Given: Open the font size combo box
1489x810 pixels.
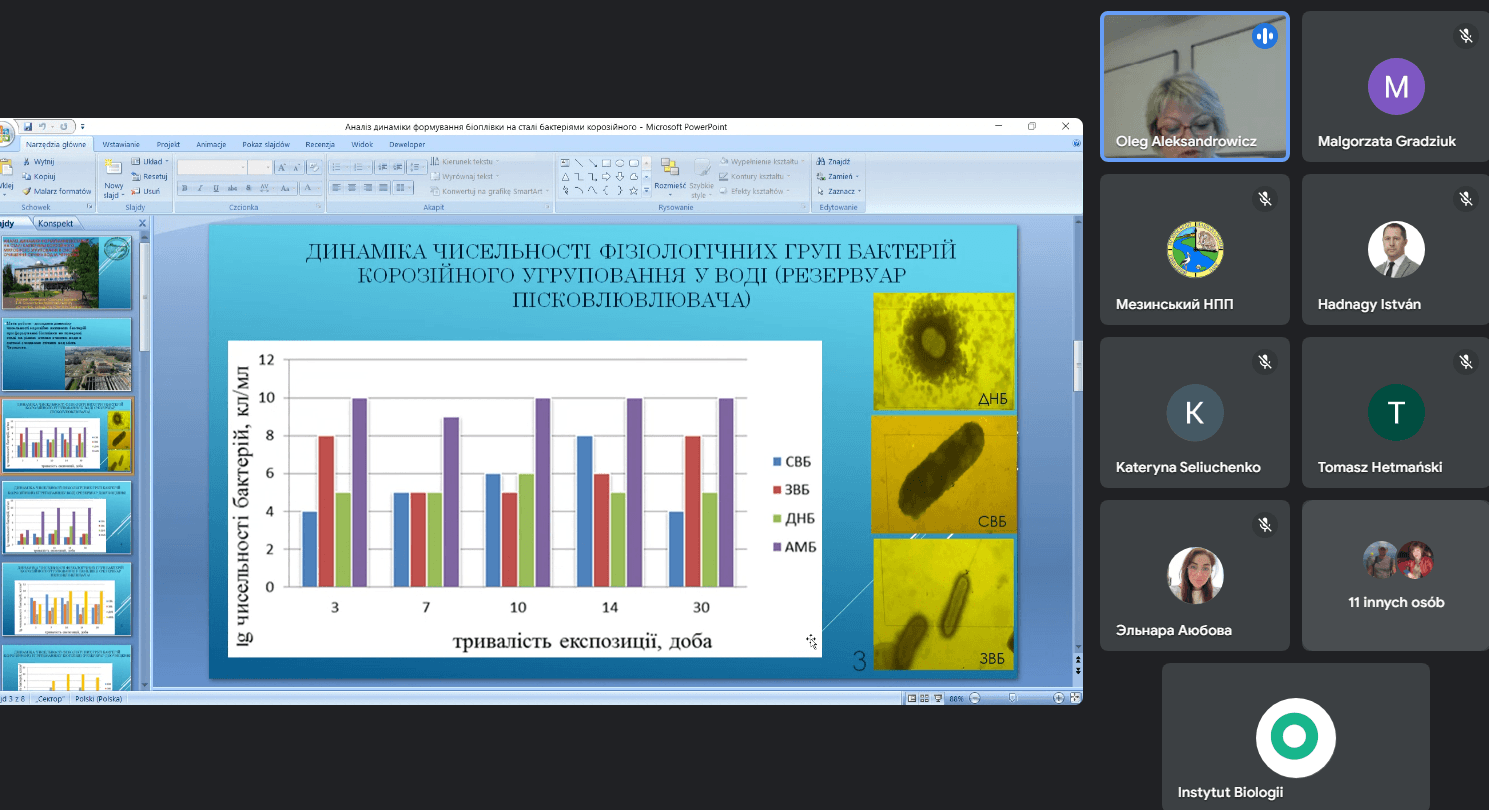Looking at the screenshot, I should click(259, 167).
